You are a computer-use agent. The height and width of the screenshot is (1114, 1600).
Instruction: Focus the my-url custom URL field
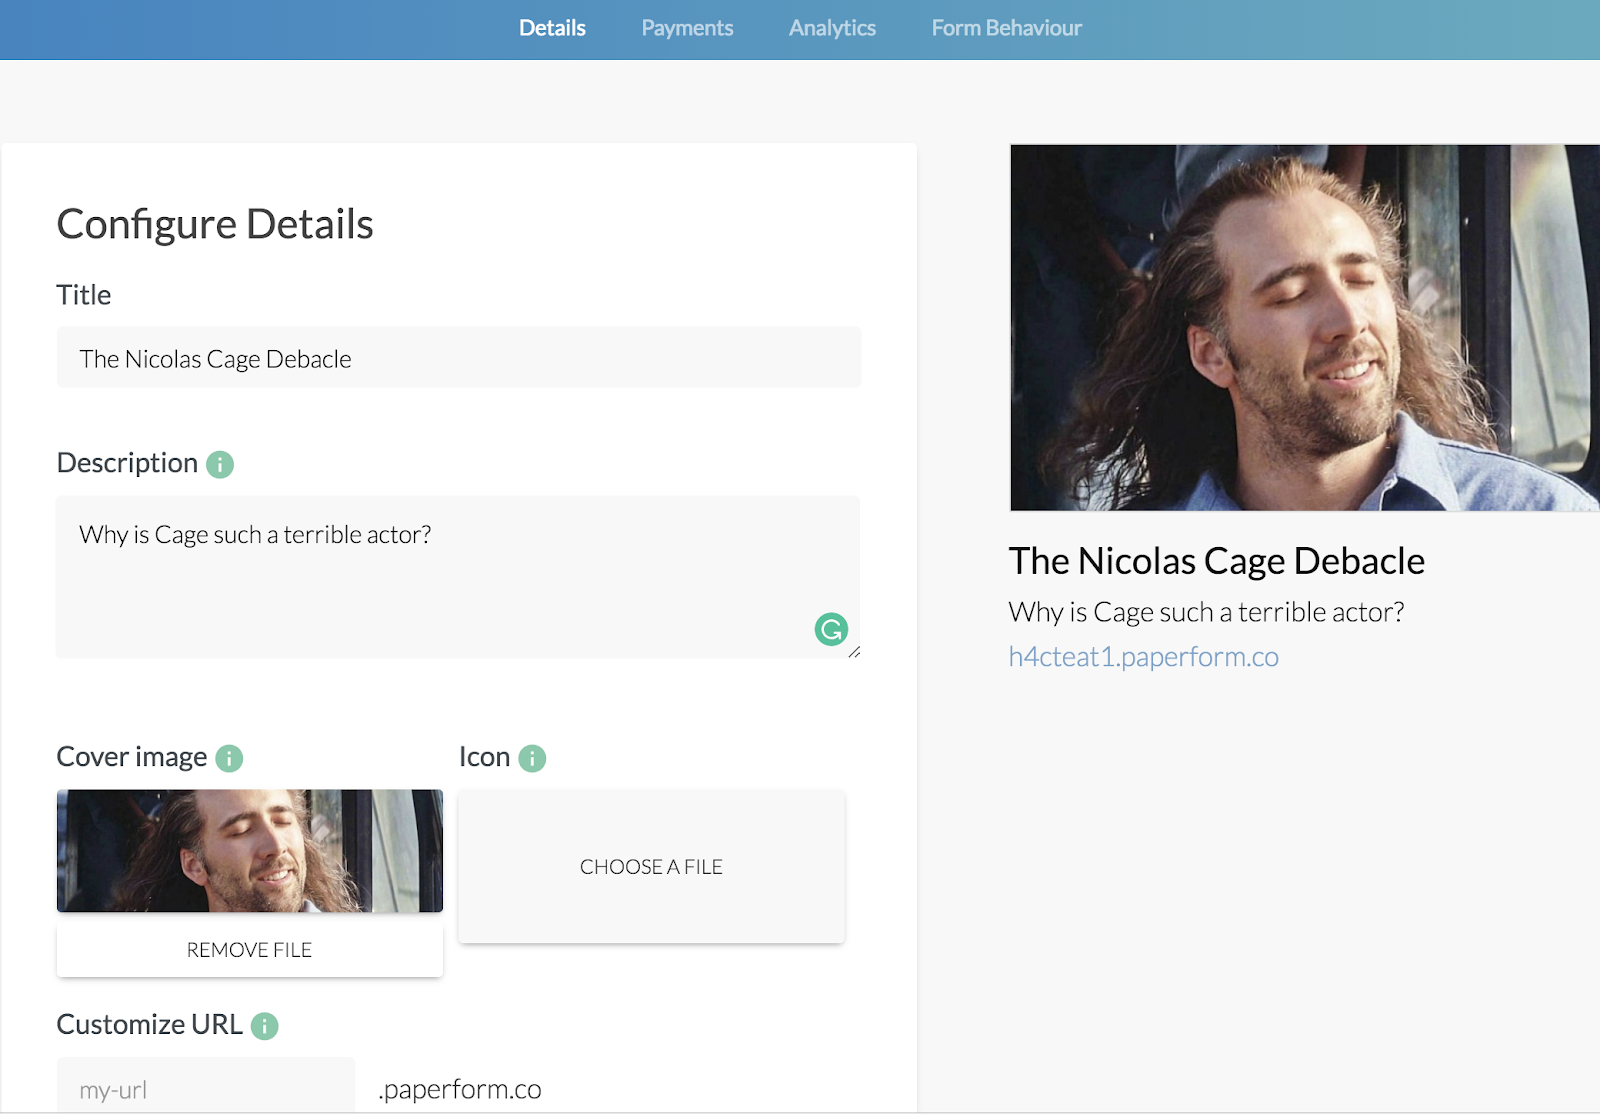[206, 1086]
